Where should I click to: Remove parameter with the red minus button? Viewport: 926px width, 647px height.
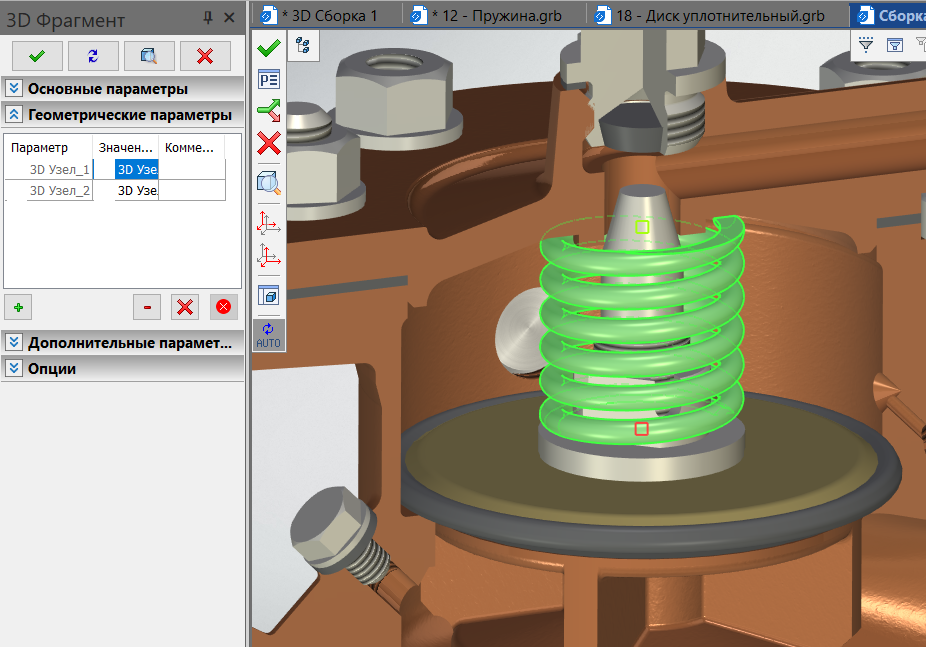point(147,306)
